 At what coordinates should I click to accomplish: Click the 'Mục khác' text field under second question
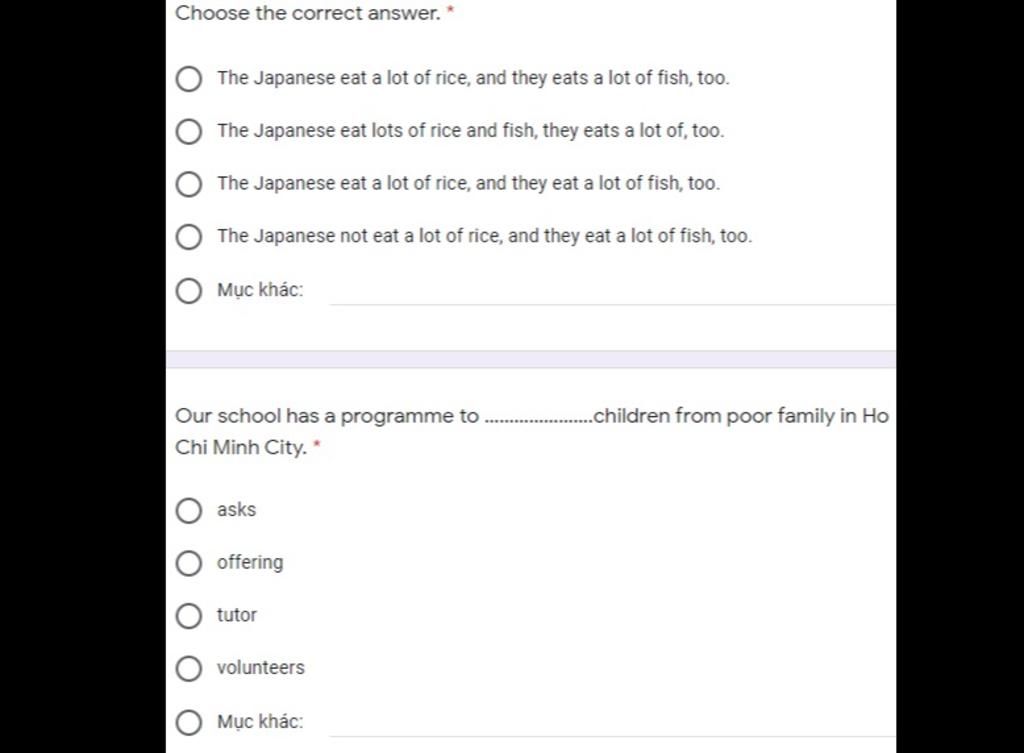pyautogui.click(x=612, y=723)
